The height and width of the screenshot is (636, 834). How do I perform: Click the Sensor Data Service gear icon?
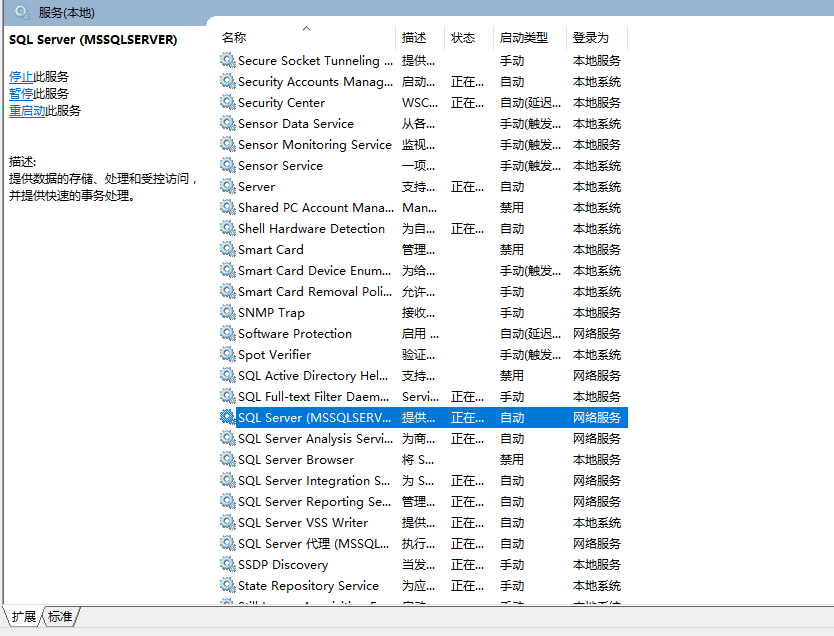pyautogui.click(x=228, y=123)
